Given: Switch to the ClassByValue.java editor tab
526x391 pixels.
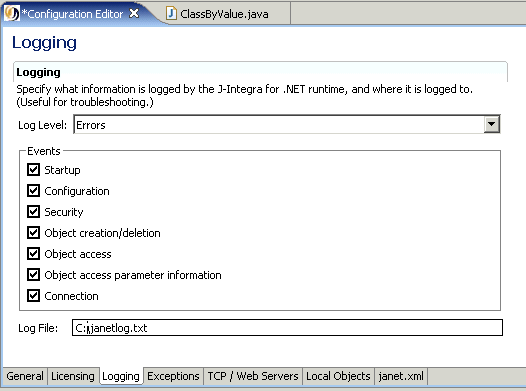Looking at the screenshot, I should click(224, 14).
